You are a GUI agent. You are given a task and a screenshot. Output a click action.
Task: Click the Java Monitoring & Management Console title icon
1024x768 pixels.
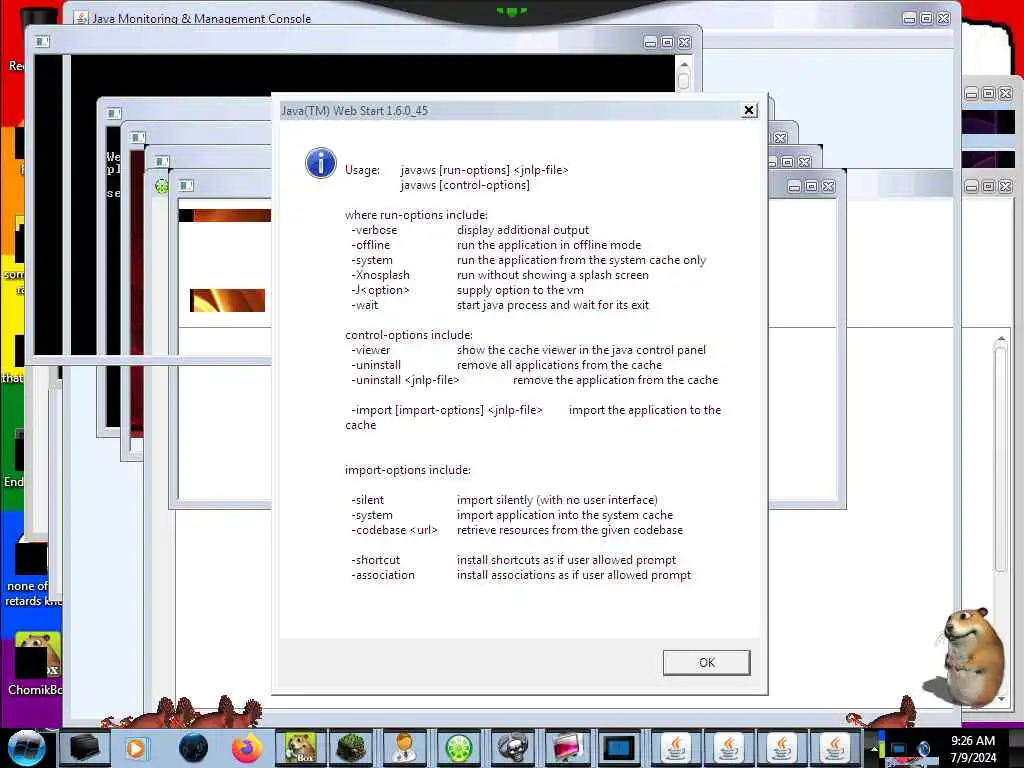(x=80, y=18)
